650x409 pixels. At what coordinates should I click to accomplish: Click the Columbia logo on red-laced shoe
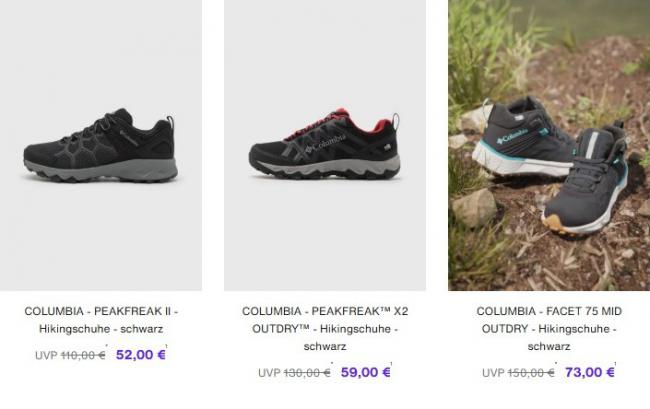point(326,143)
